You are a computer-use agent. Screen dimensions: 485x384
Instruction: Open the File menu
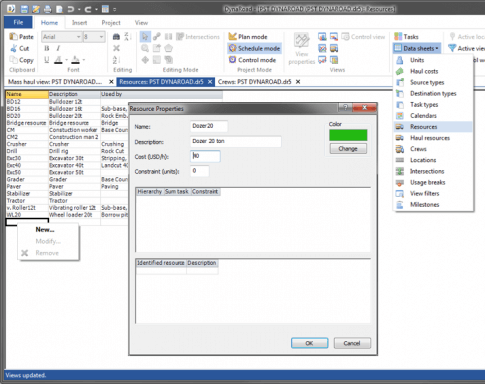(x=18, y=22)
